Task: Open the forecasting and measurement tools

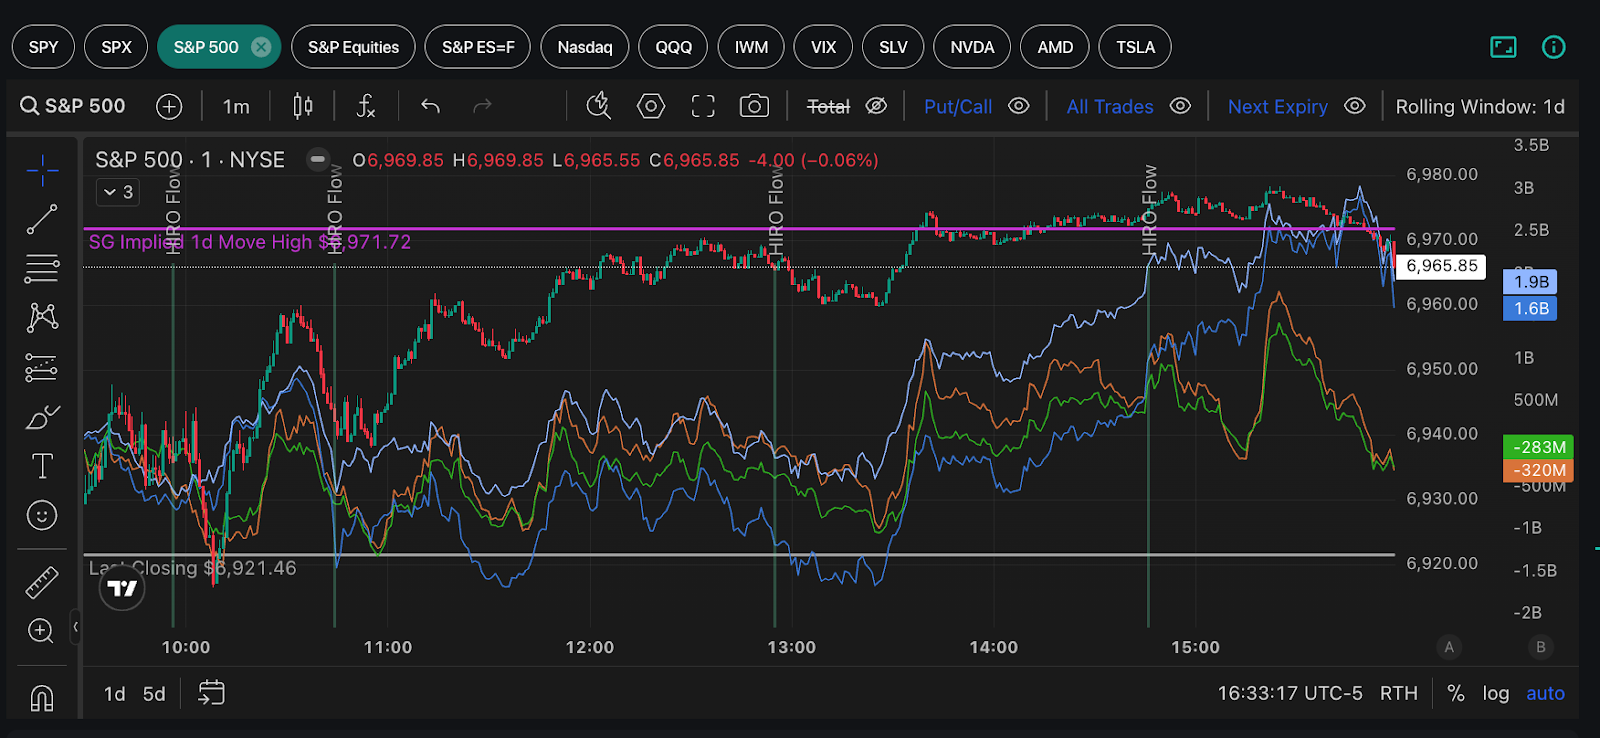Action: point(42,367)
